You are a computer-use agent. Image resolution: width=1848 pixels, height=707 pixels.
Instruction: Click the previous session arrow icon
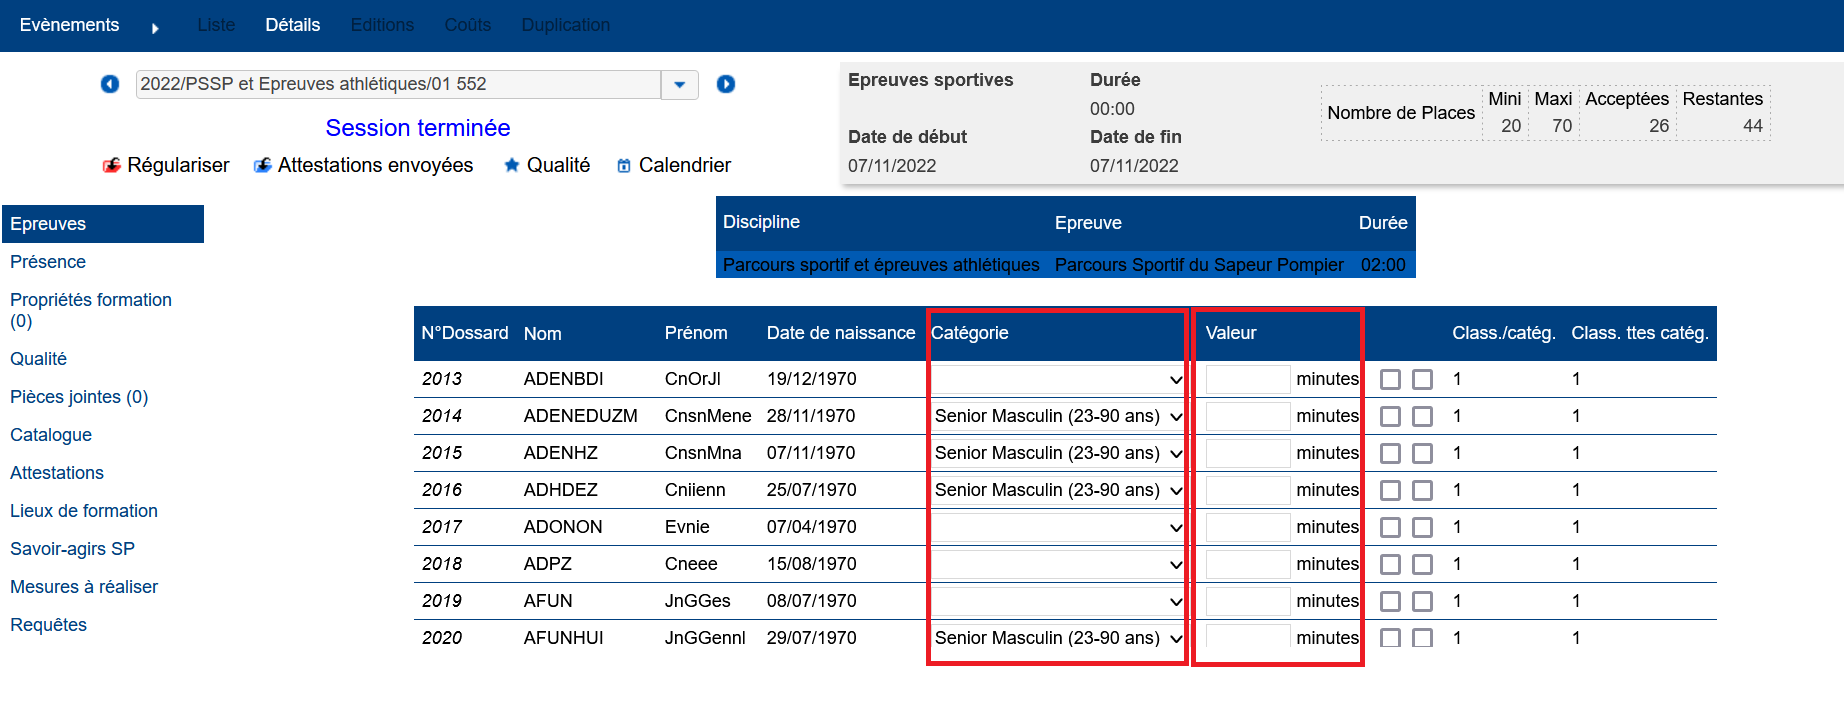point(110,84)
